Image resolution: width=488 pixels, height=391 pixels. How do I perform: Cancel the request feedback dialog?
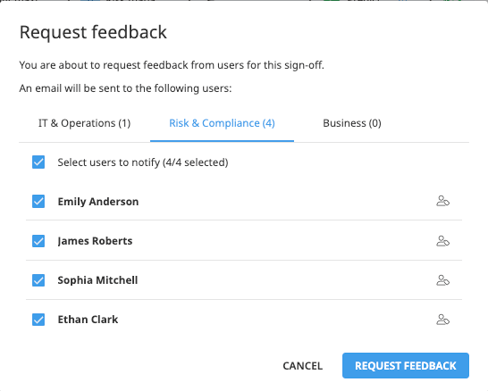pyautogui.click(x=302, y=366)
